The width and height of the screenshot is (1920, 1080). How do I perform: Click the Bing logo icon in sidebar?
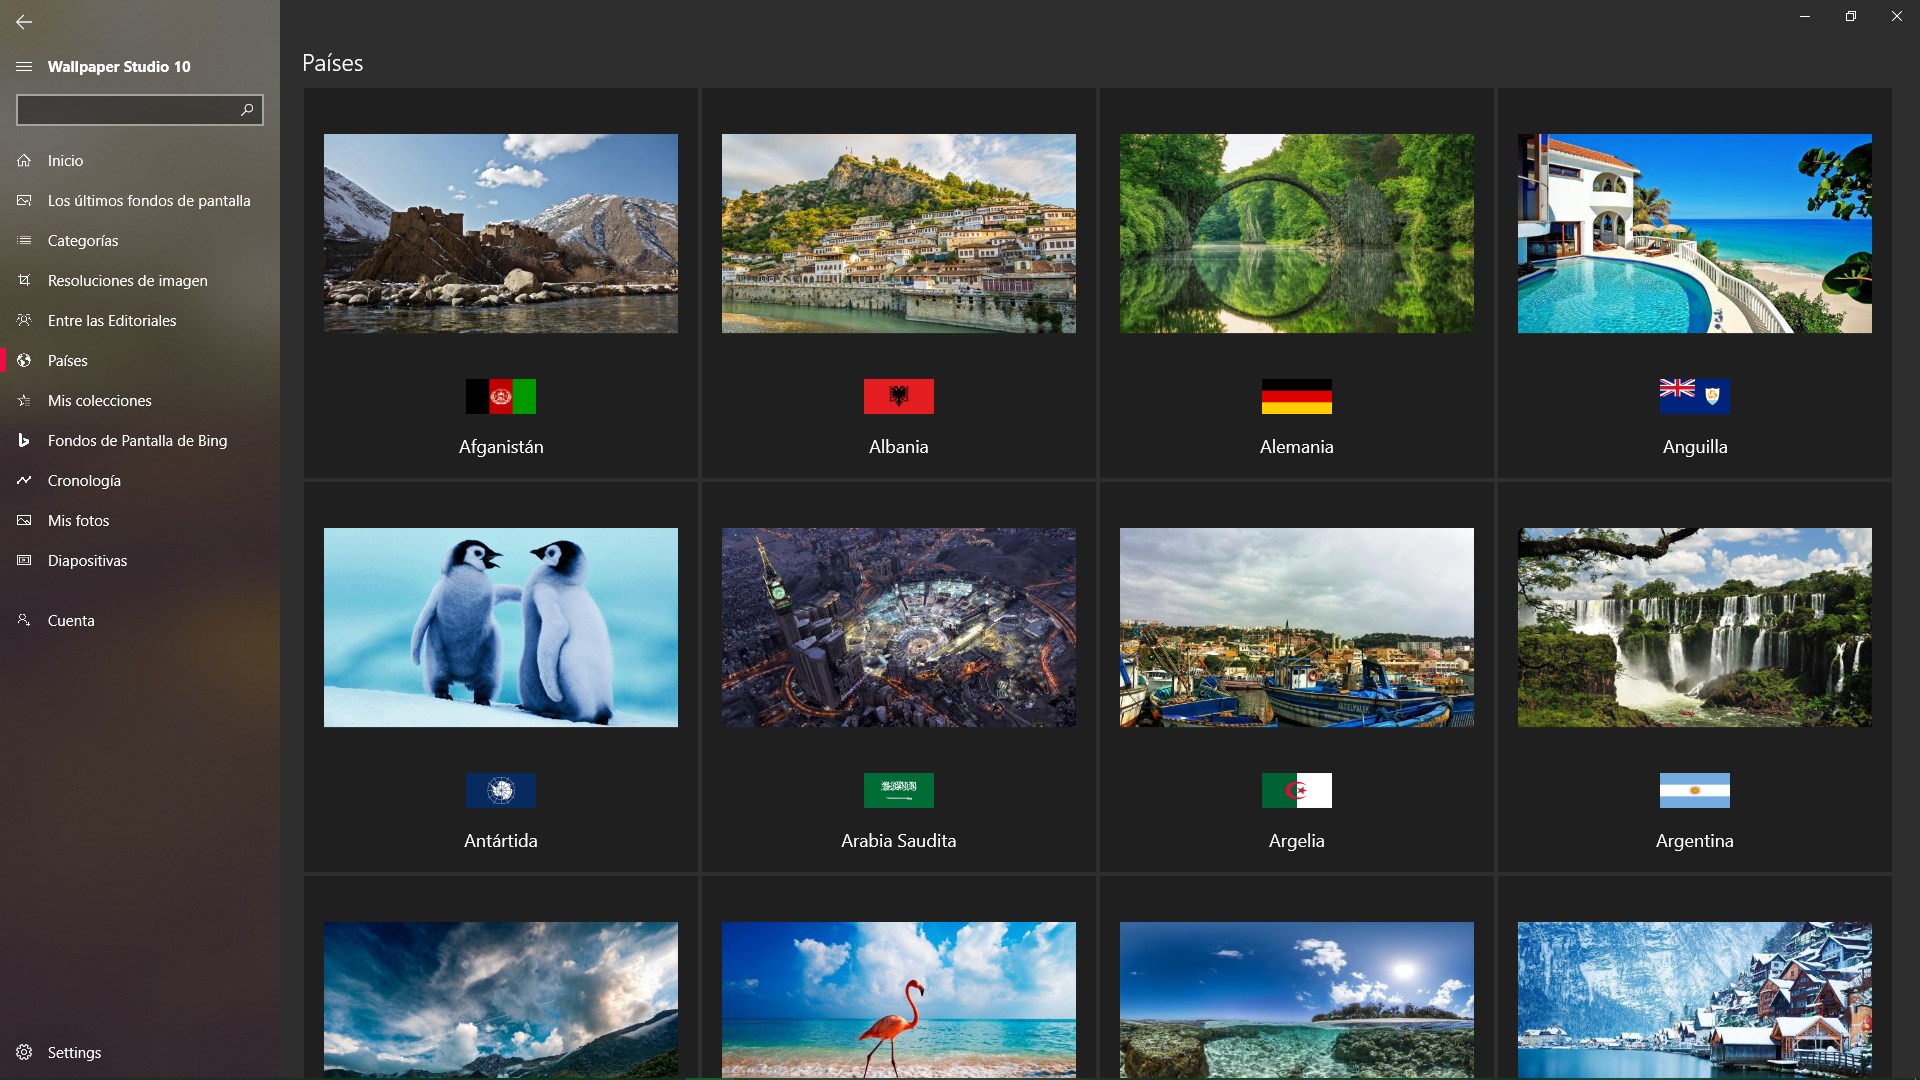[24, 440]
